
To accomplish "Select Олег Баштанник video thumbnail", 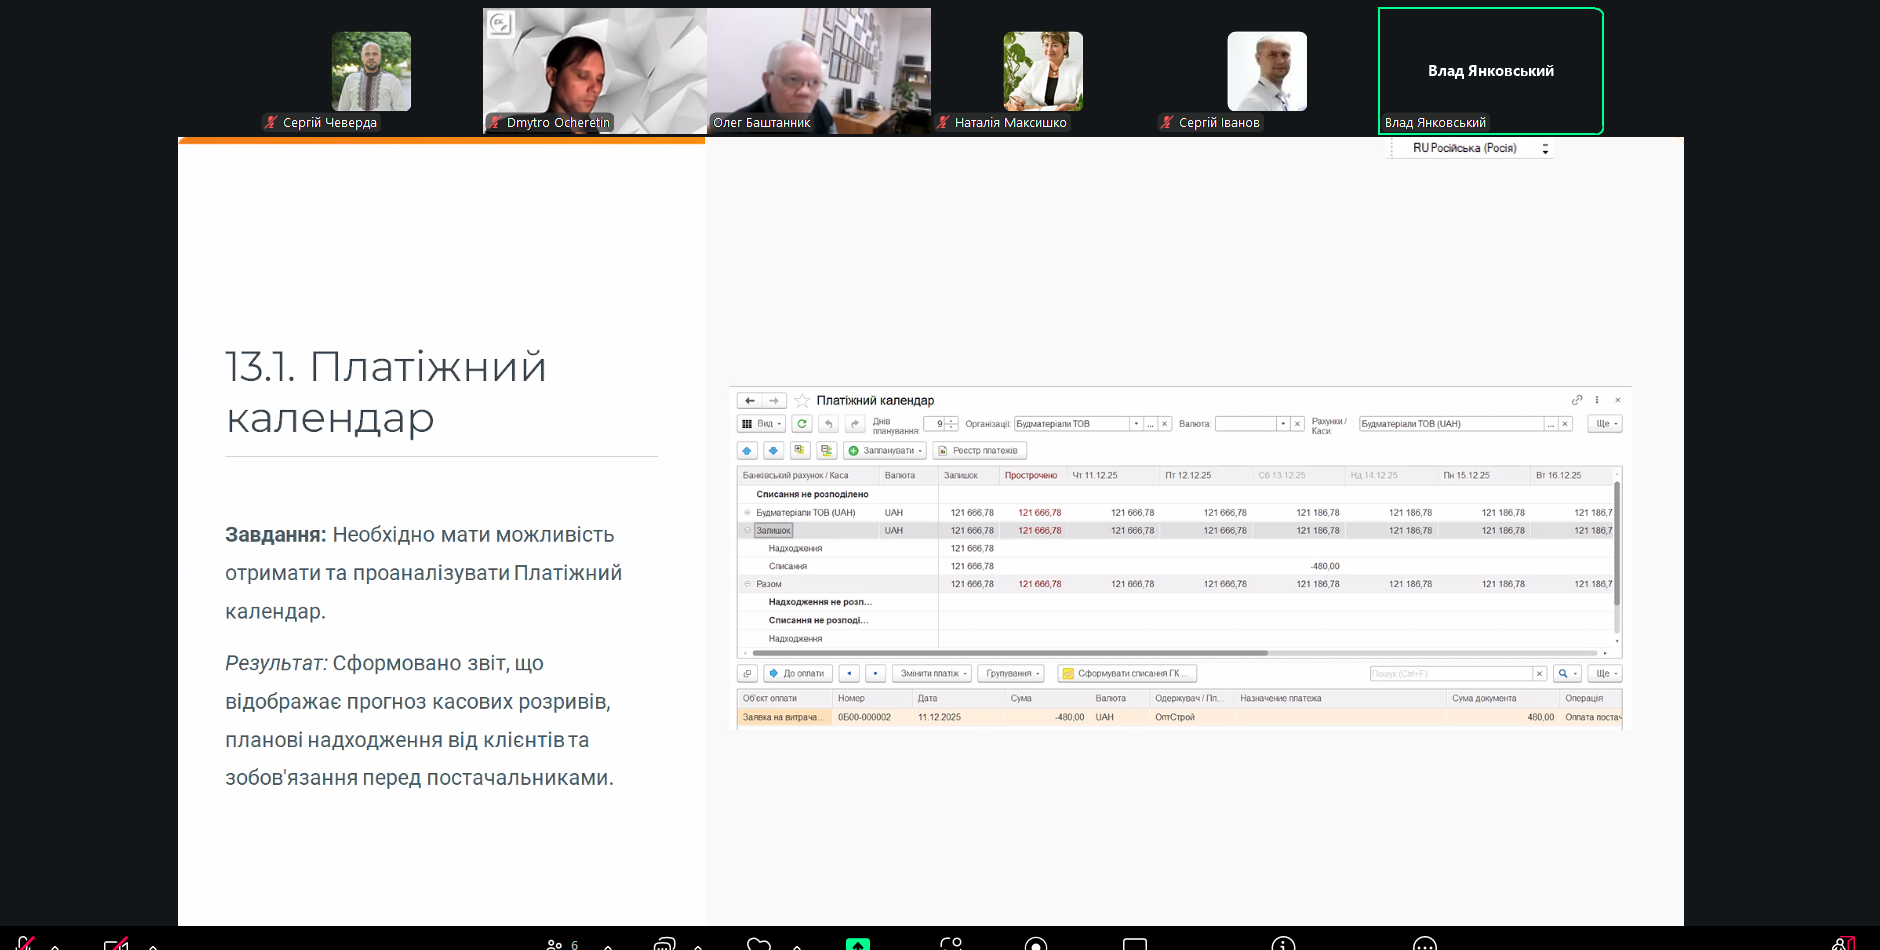I will (x=818, y=71).
